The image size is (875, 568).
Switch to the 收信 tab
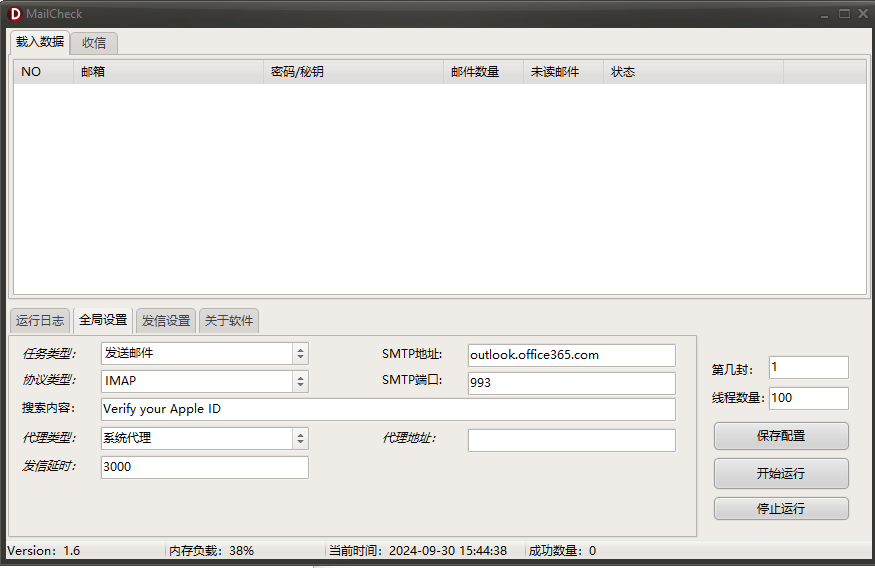coord(94,43)
